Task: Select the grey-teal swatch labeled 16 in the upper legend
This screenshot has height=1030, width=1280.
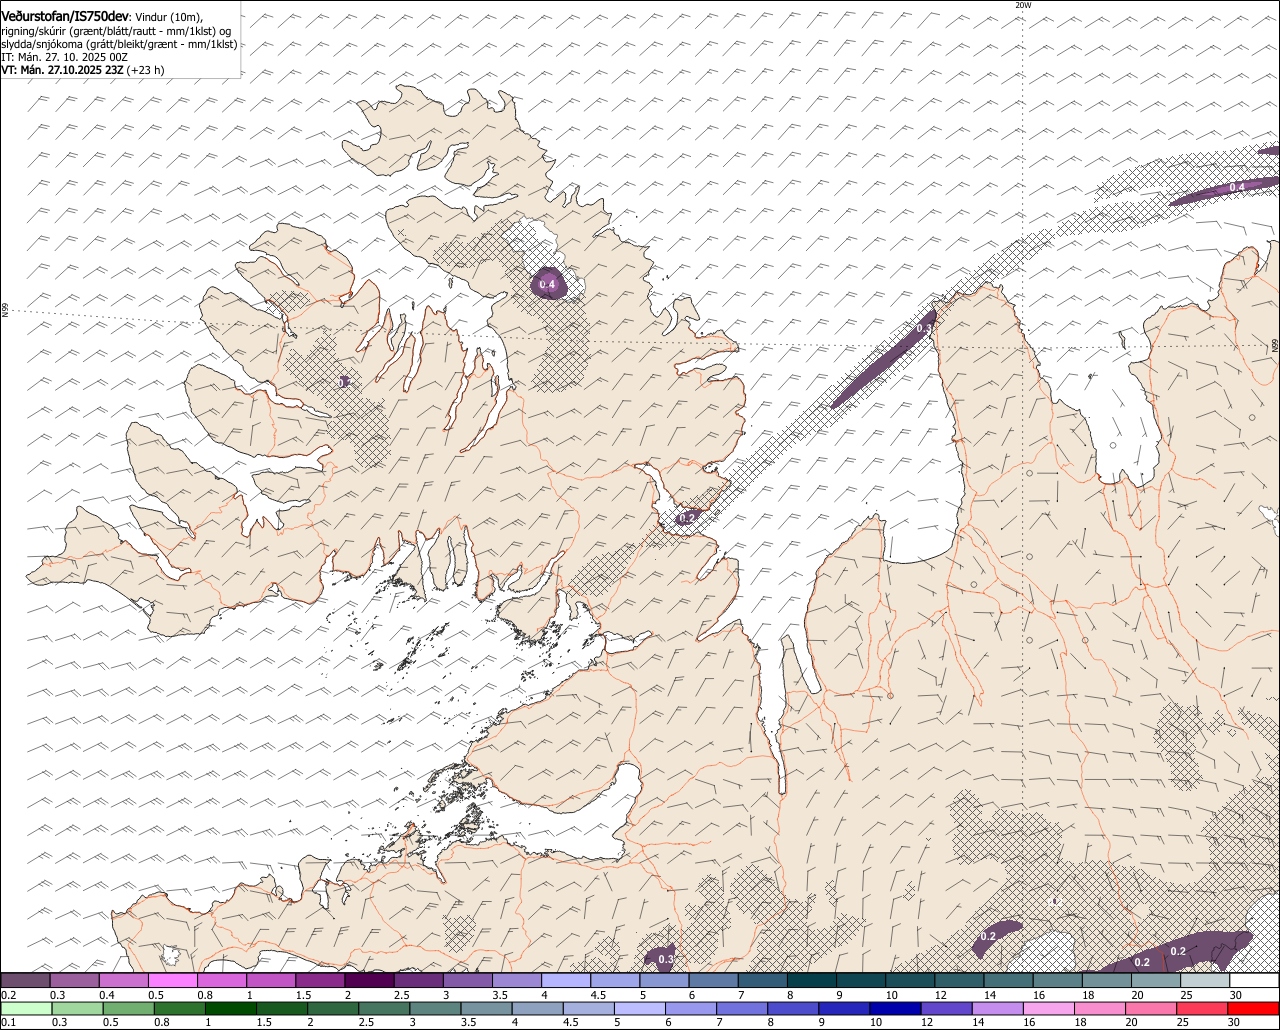Action: [x=1058, y=980]
